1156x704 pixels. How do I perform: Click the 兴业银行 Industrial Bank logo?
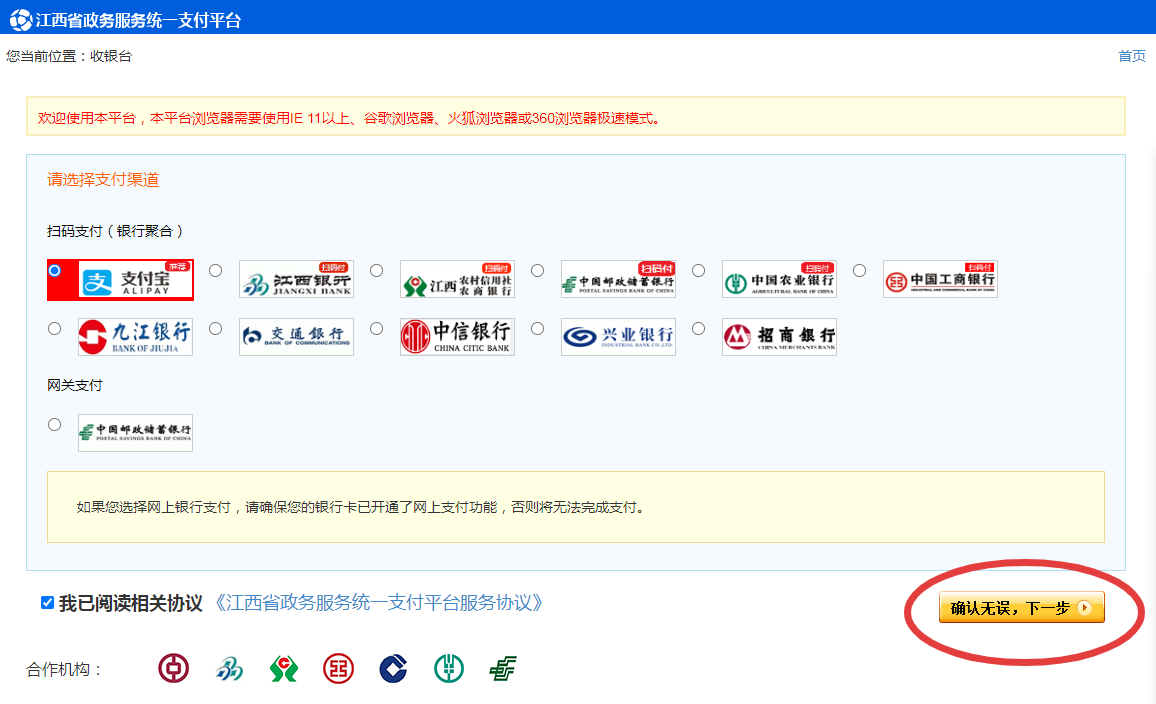[619, 337]
